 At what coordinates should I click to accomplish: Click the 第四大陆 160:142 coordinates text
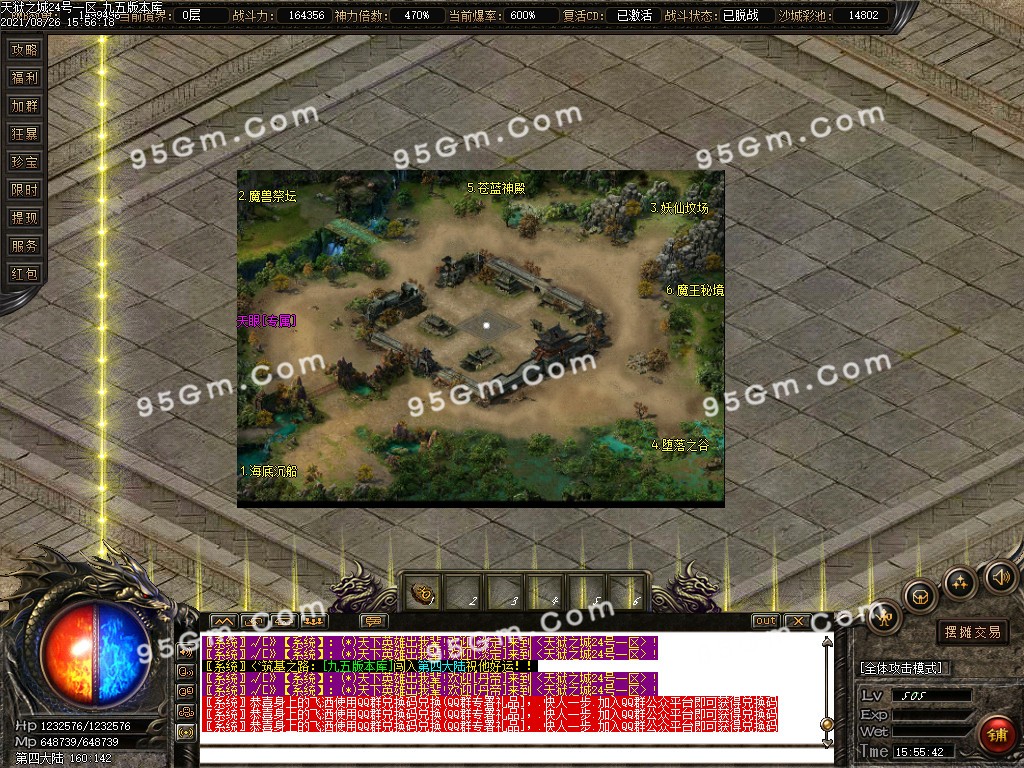tap(63, 758)
